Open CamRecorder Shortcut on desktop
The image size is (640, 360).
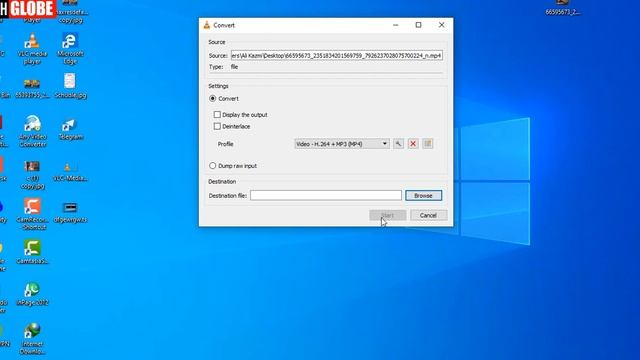coord(32,214)
